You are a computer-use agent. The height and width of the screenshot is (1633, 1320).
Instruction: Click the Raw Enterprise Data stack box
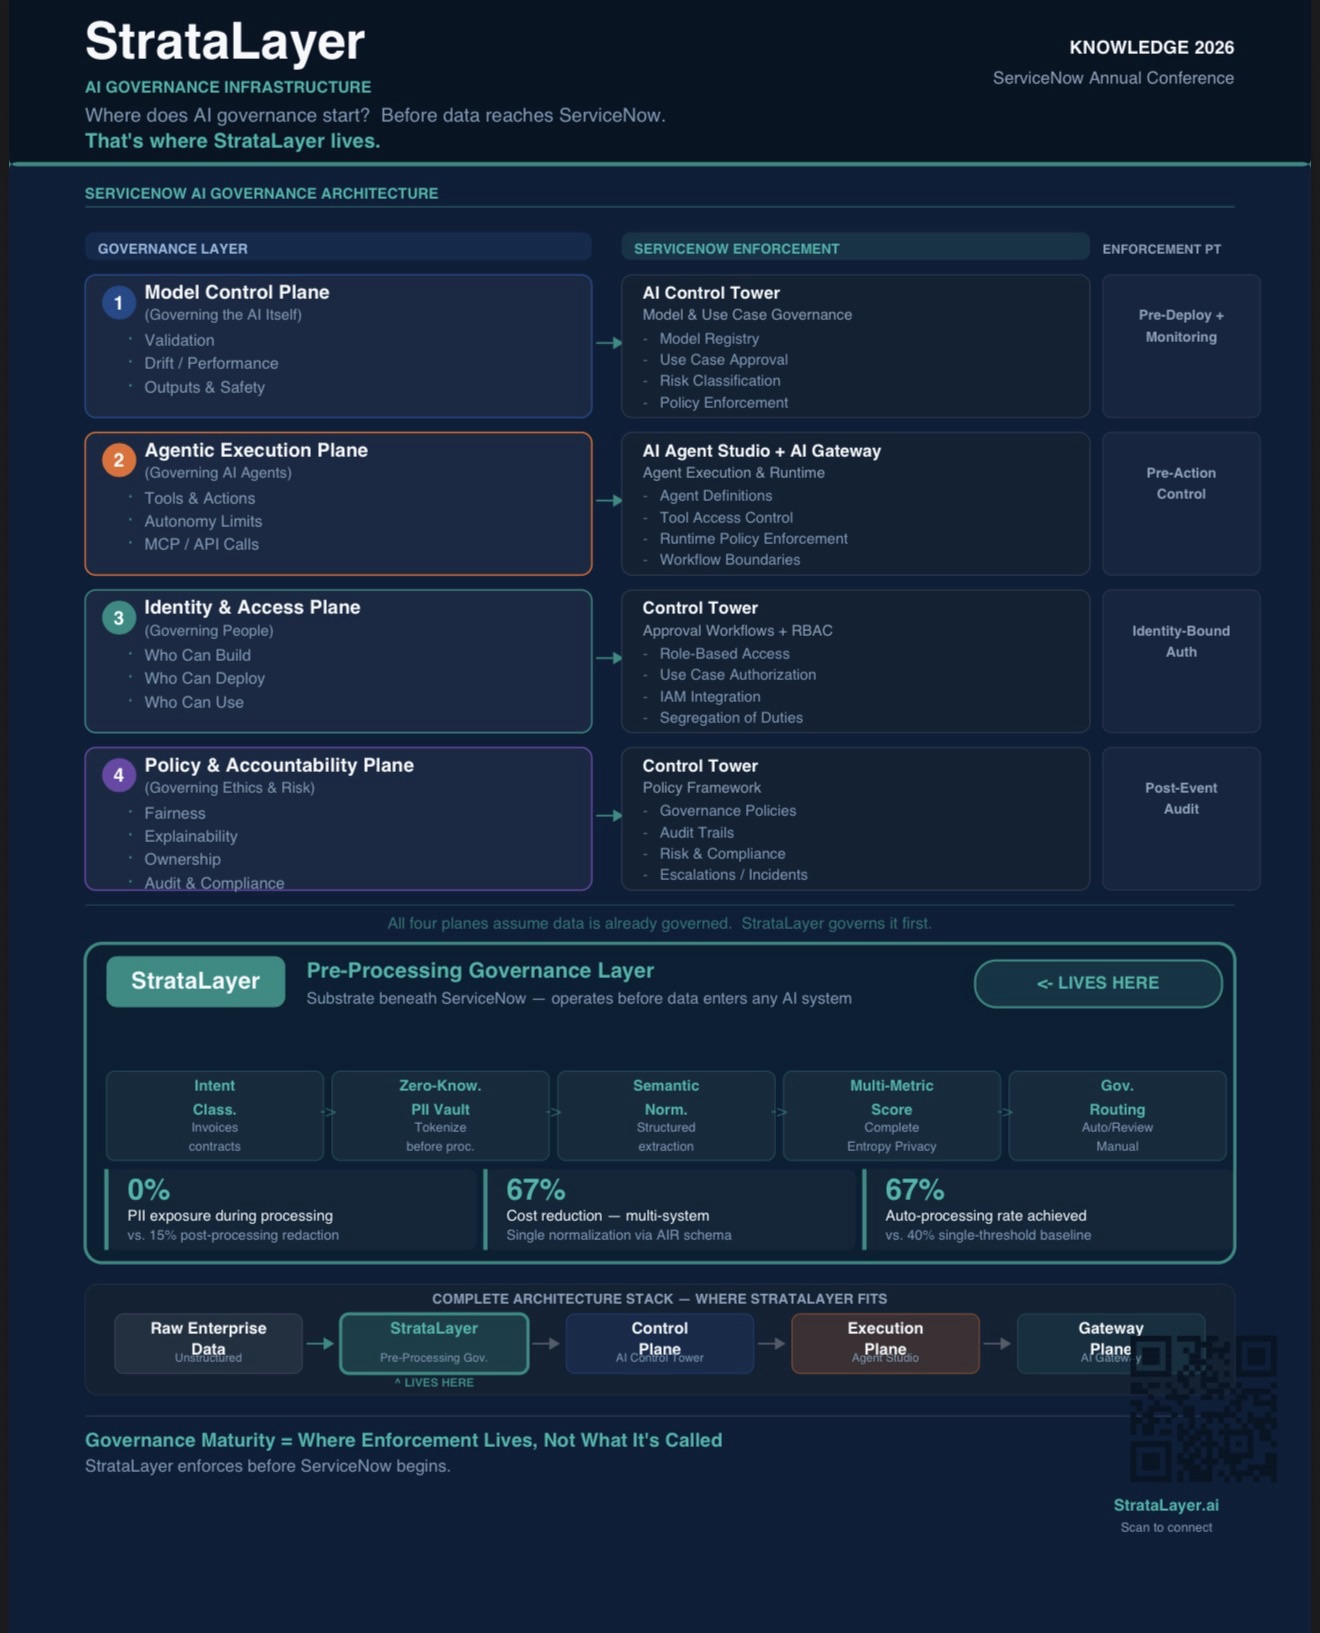[209, 1343]
